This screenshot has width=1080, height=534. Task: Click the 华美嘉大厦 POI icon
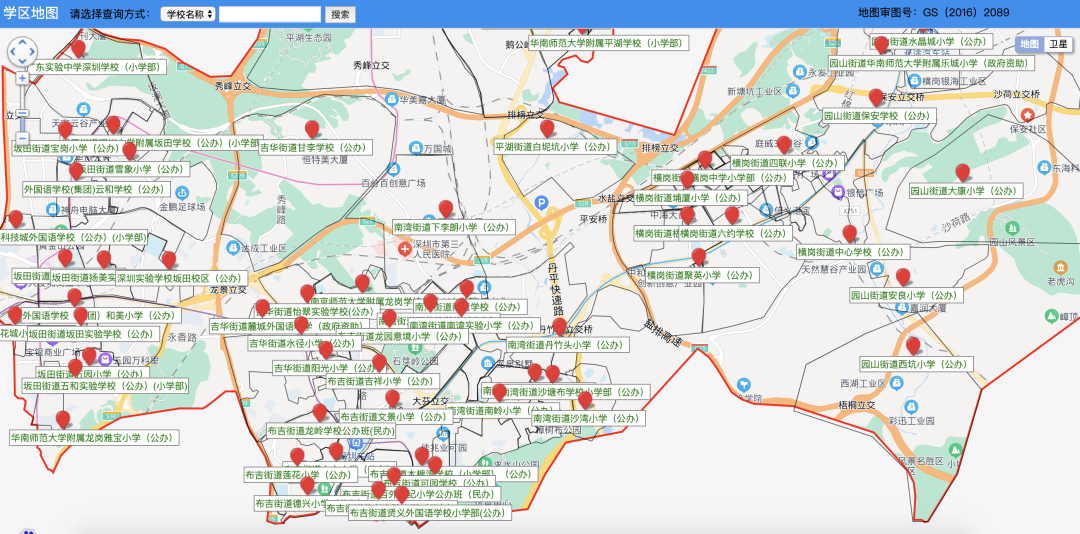(391, 99)
